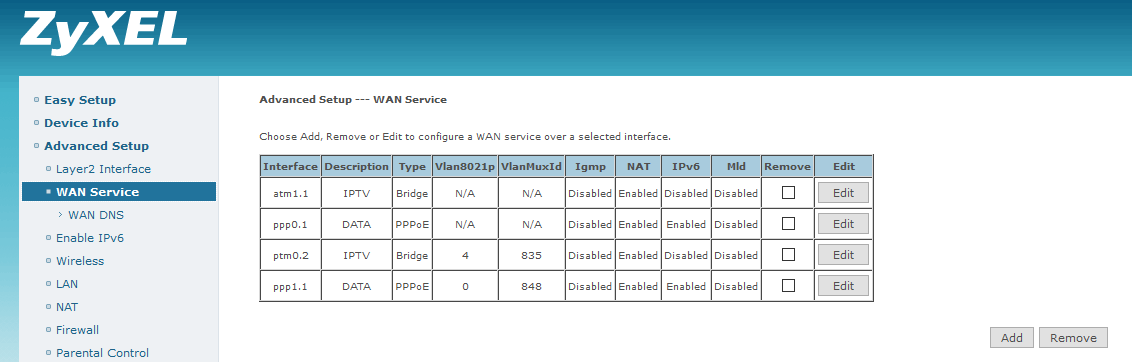Screen dimensions: 1132x362
Task: Add a new WAN service
Action: pyautogui.click(x=1011, y=337)
